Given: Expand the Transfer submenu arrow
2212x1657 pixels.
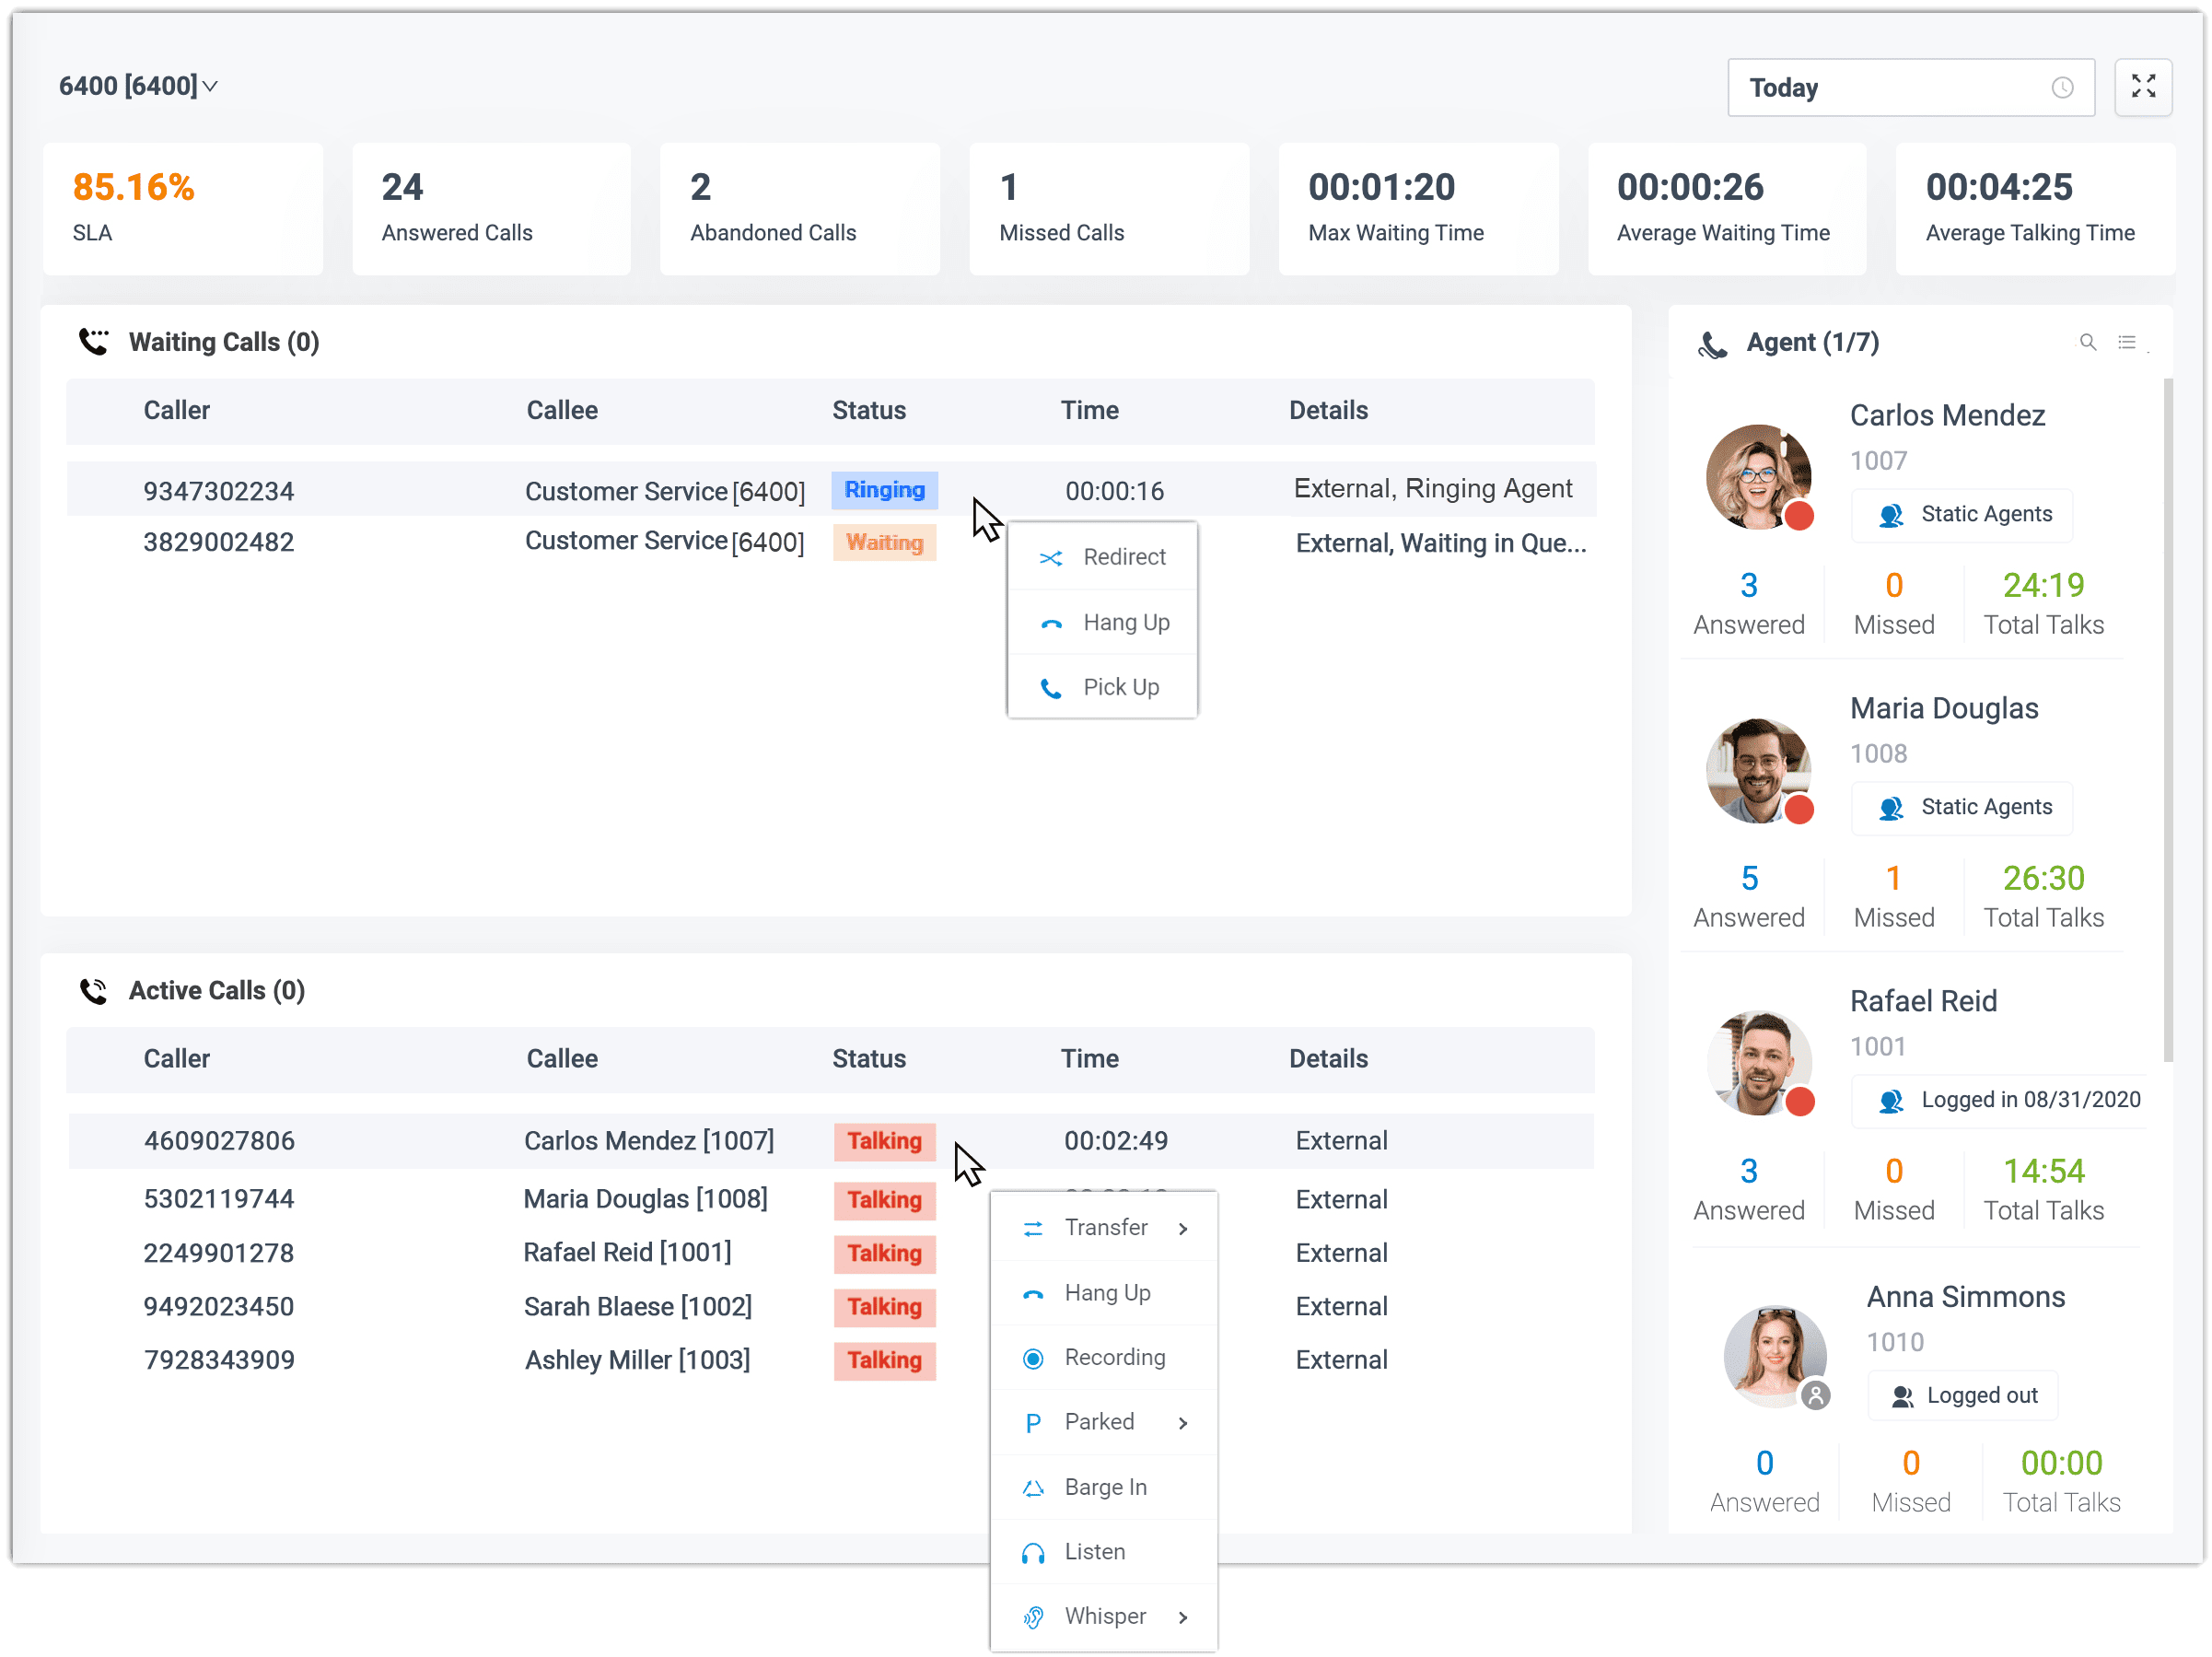Looking at the screenshot, I should (1183, 1228).
